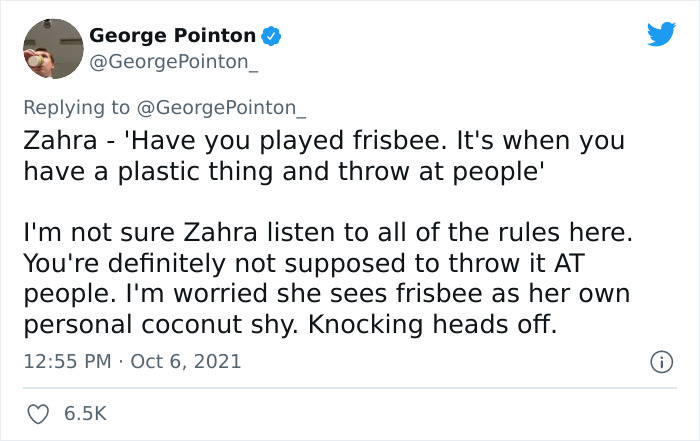Click the blue verified badge

[x=271, y=36]
